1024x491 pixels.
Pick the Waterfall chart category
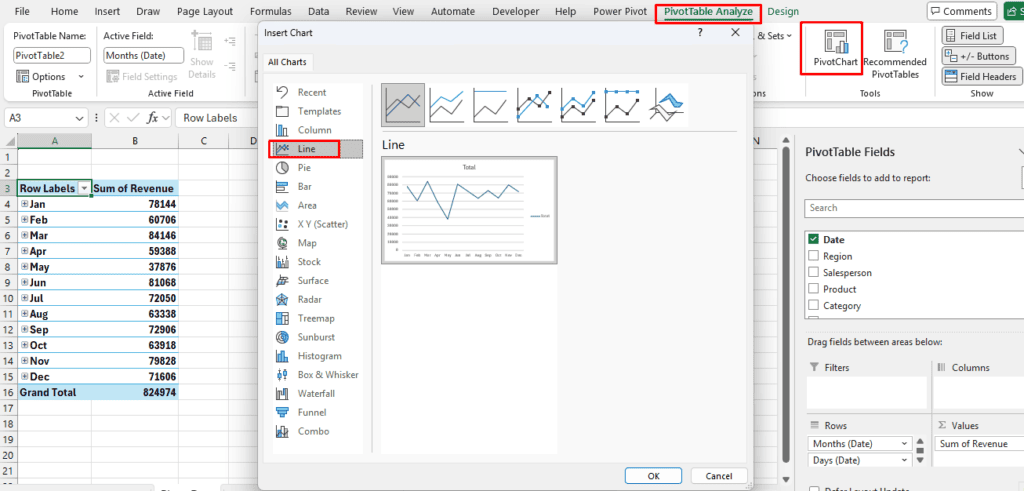coord(317,394)
